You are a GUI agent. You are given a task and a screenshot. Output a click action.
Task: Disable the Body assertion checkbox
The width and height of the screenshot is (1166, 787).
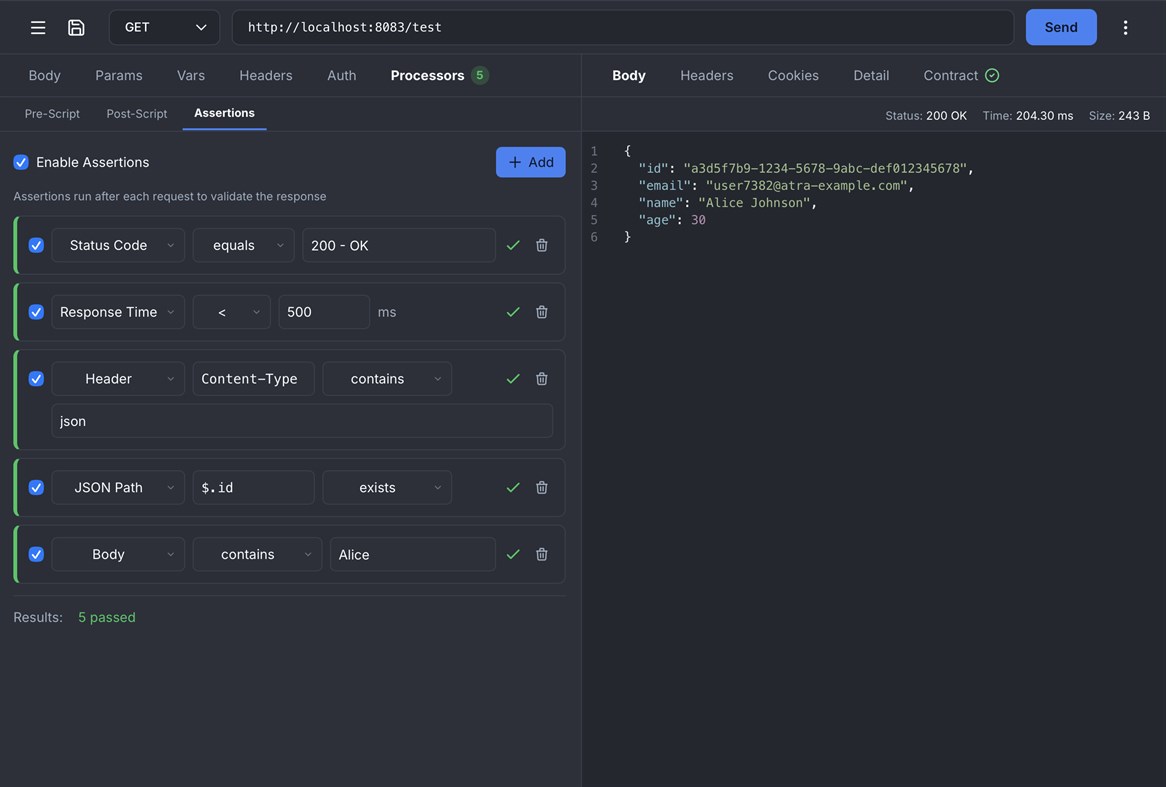click(36, 555)
